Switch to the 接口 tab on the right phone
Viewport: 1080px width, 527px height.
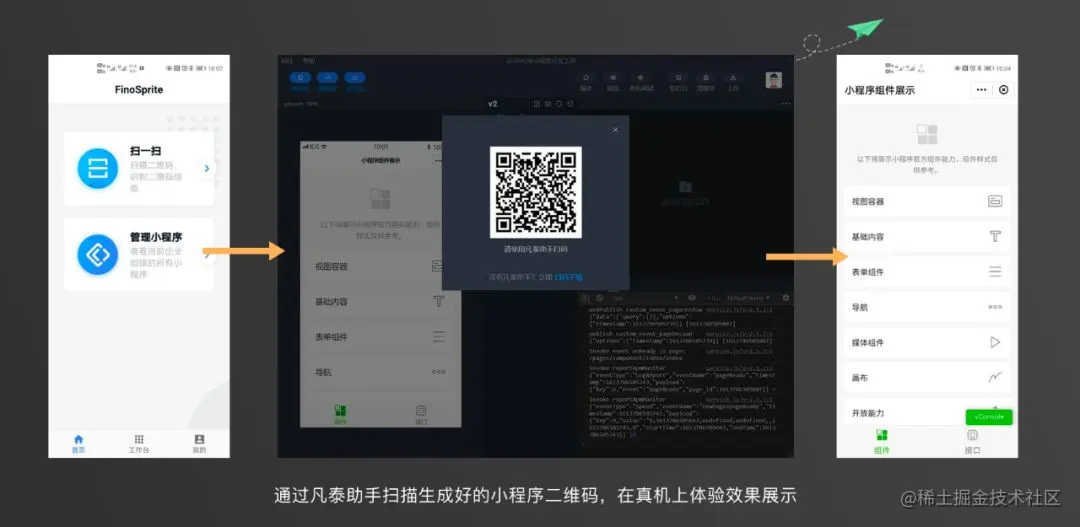973,441
